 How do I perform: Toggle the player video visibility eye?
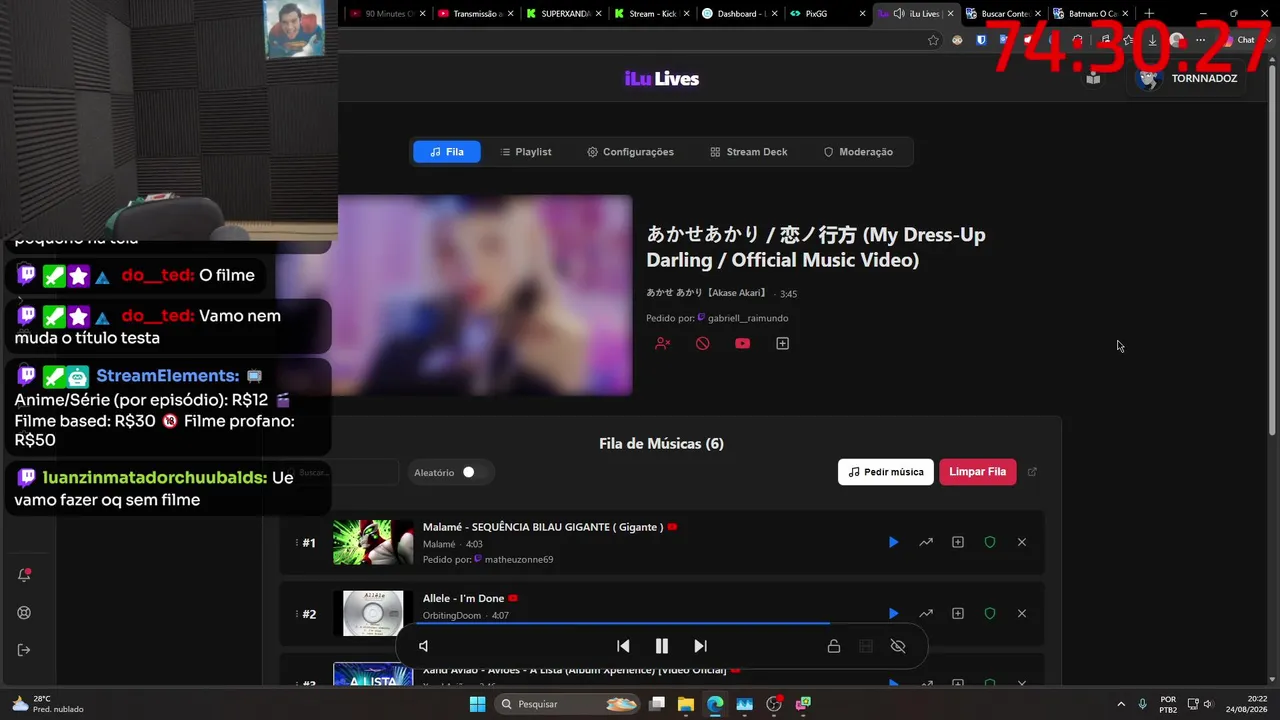898,646
